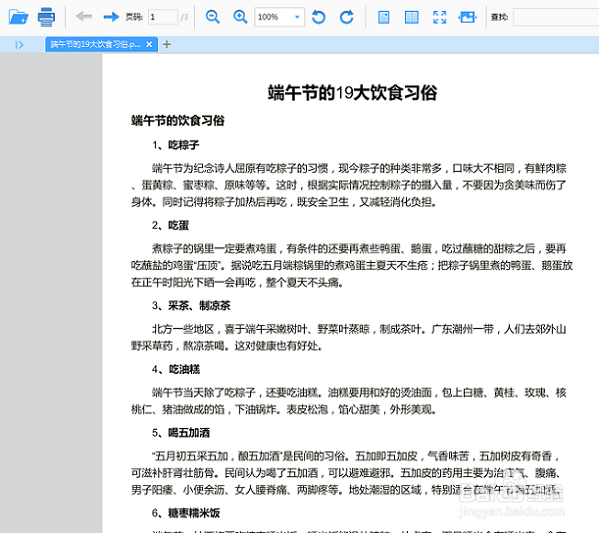
Task: Rotate the page counterclockwise
Action: click(x=319, y=17)
